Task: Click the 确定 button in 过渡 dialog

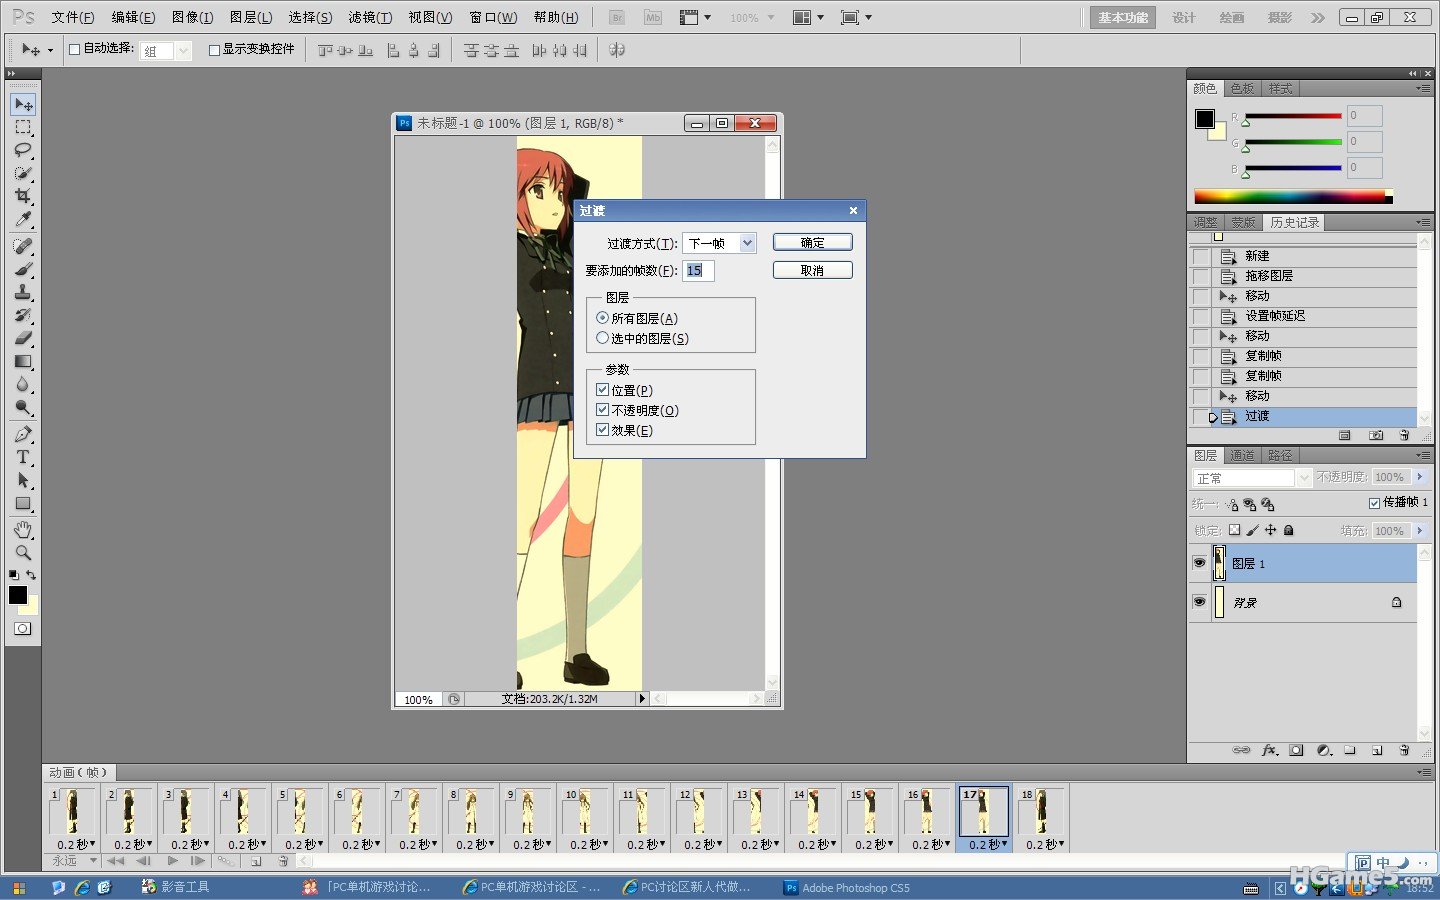Action: pos(813,242)
